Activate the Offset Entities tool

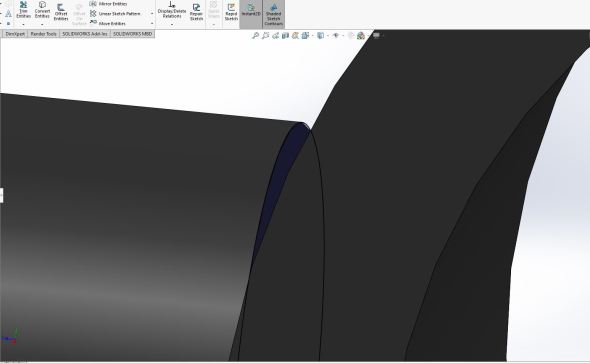[x=61, y=12]
